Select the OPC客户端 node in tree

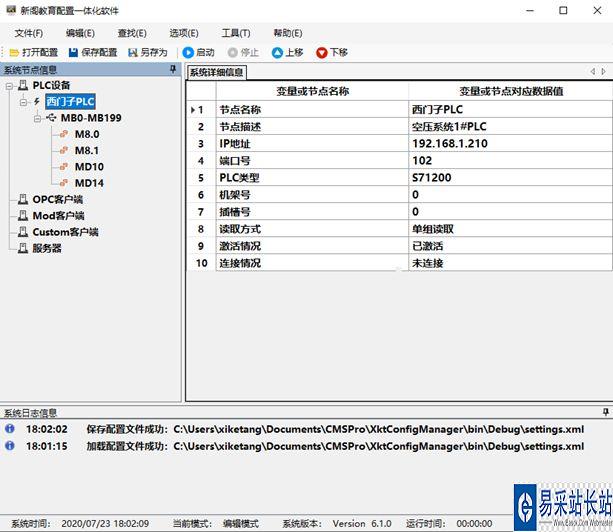click(58, 199)
